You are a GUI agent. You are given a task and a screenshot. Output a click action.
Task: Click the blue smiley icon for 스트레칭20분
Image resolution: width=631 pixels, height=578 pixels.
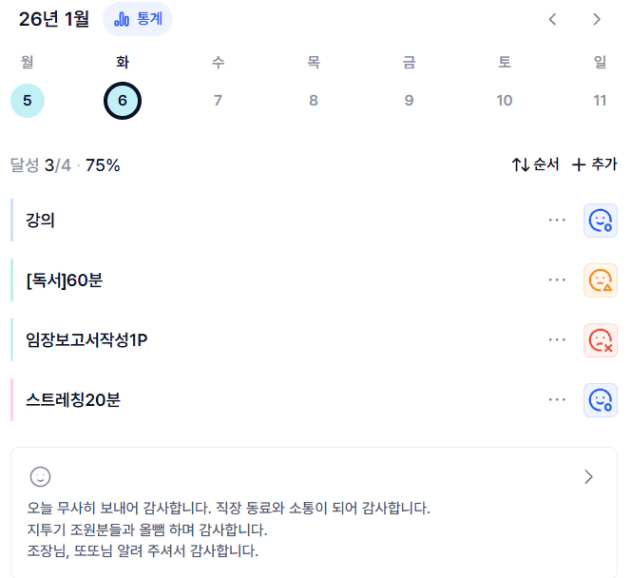coord(600,401)
